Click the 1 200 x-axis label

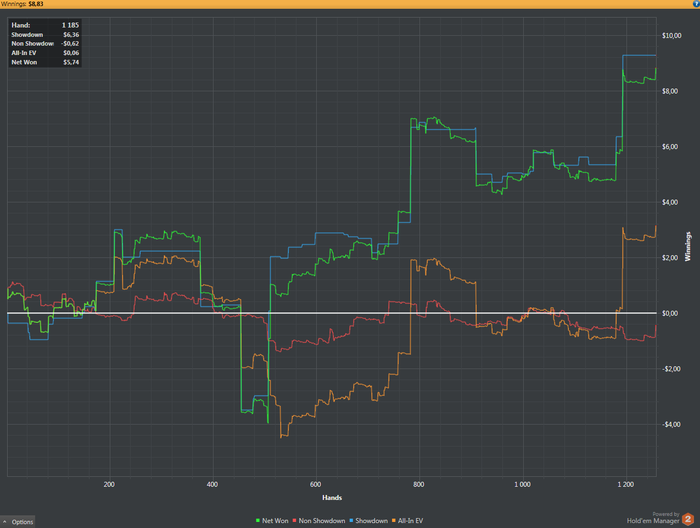(625, 485)
